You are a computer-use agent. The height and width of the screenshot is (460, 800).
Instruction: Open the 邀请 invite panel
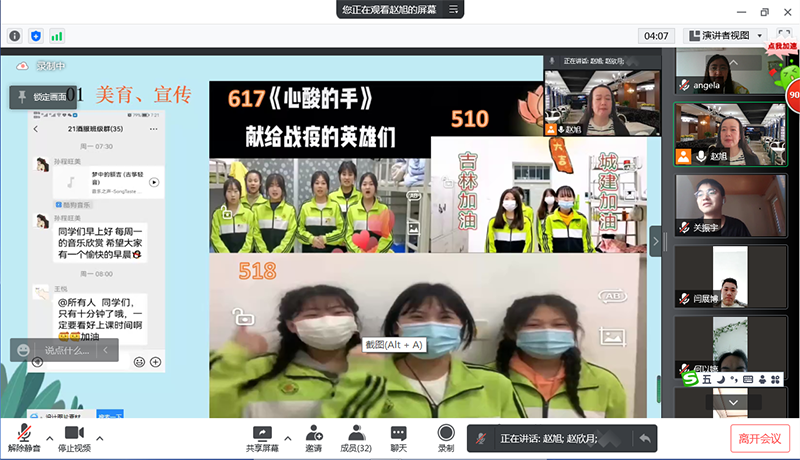(314, 439)
